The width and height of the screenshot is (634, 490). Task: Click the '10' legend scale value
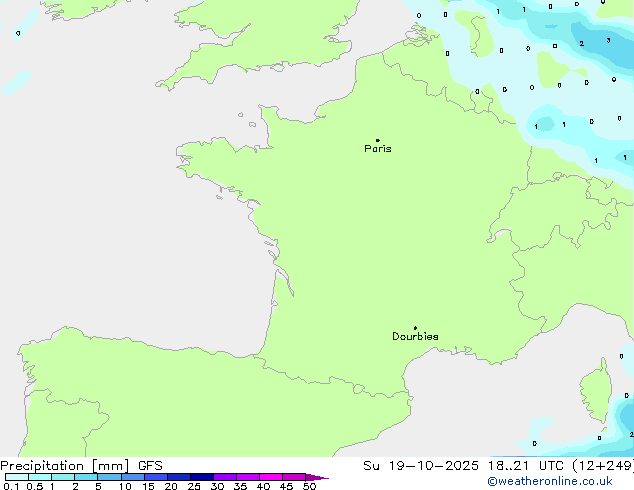[125, 486]
